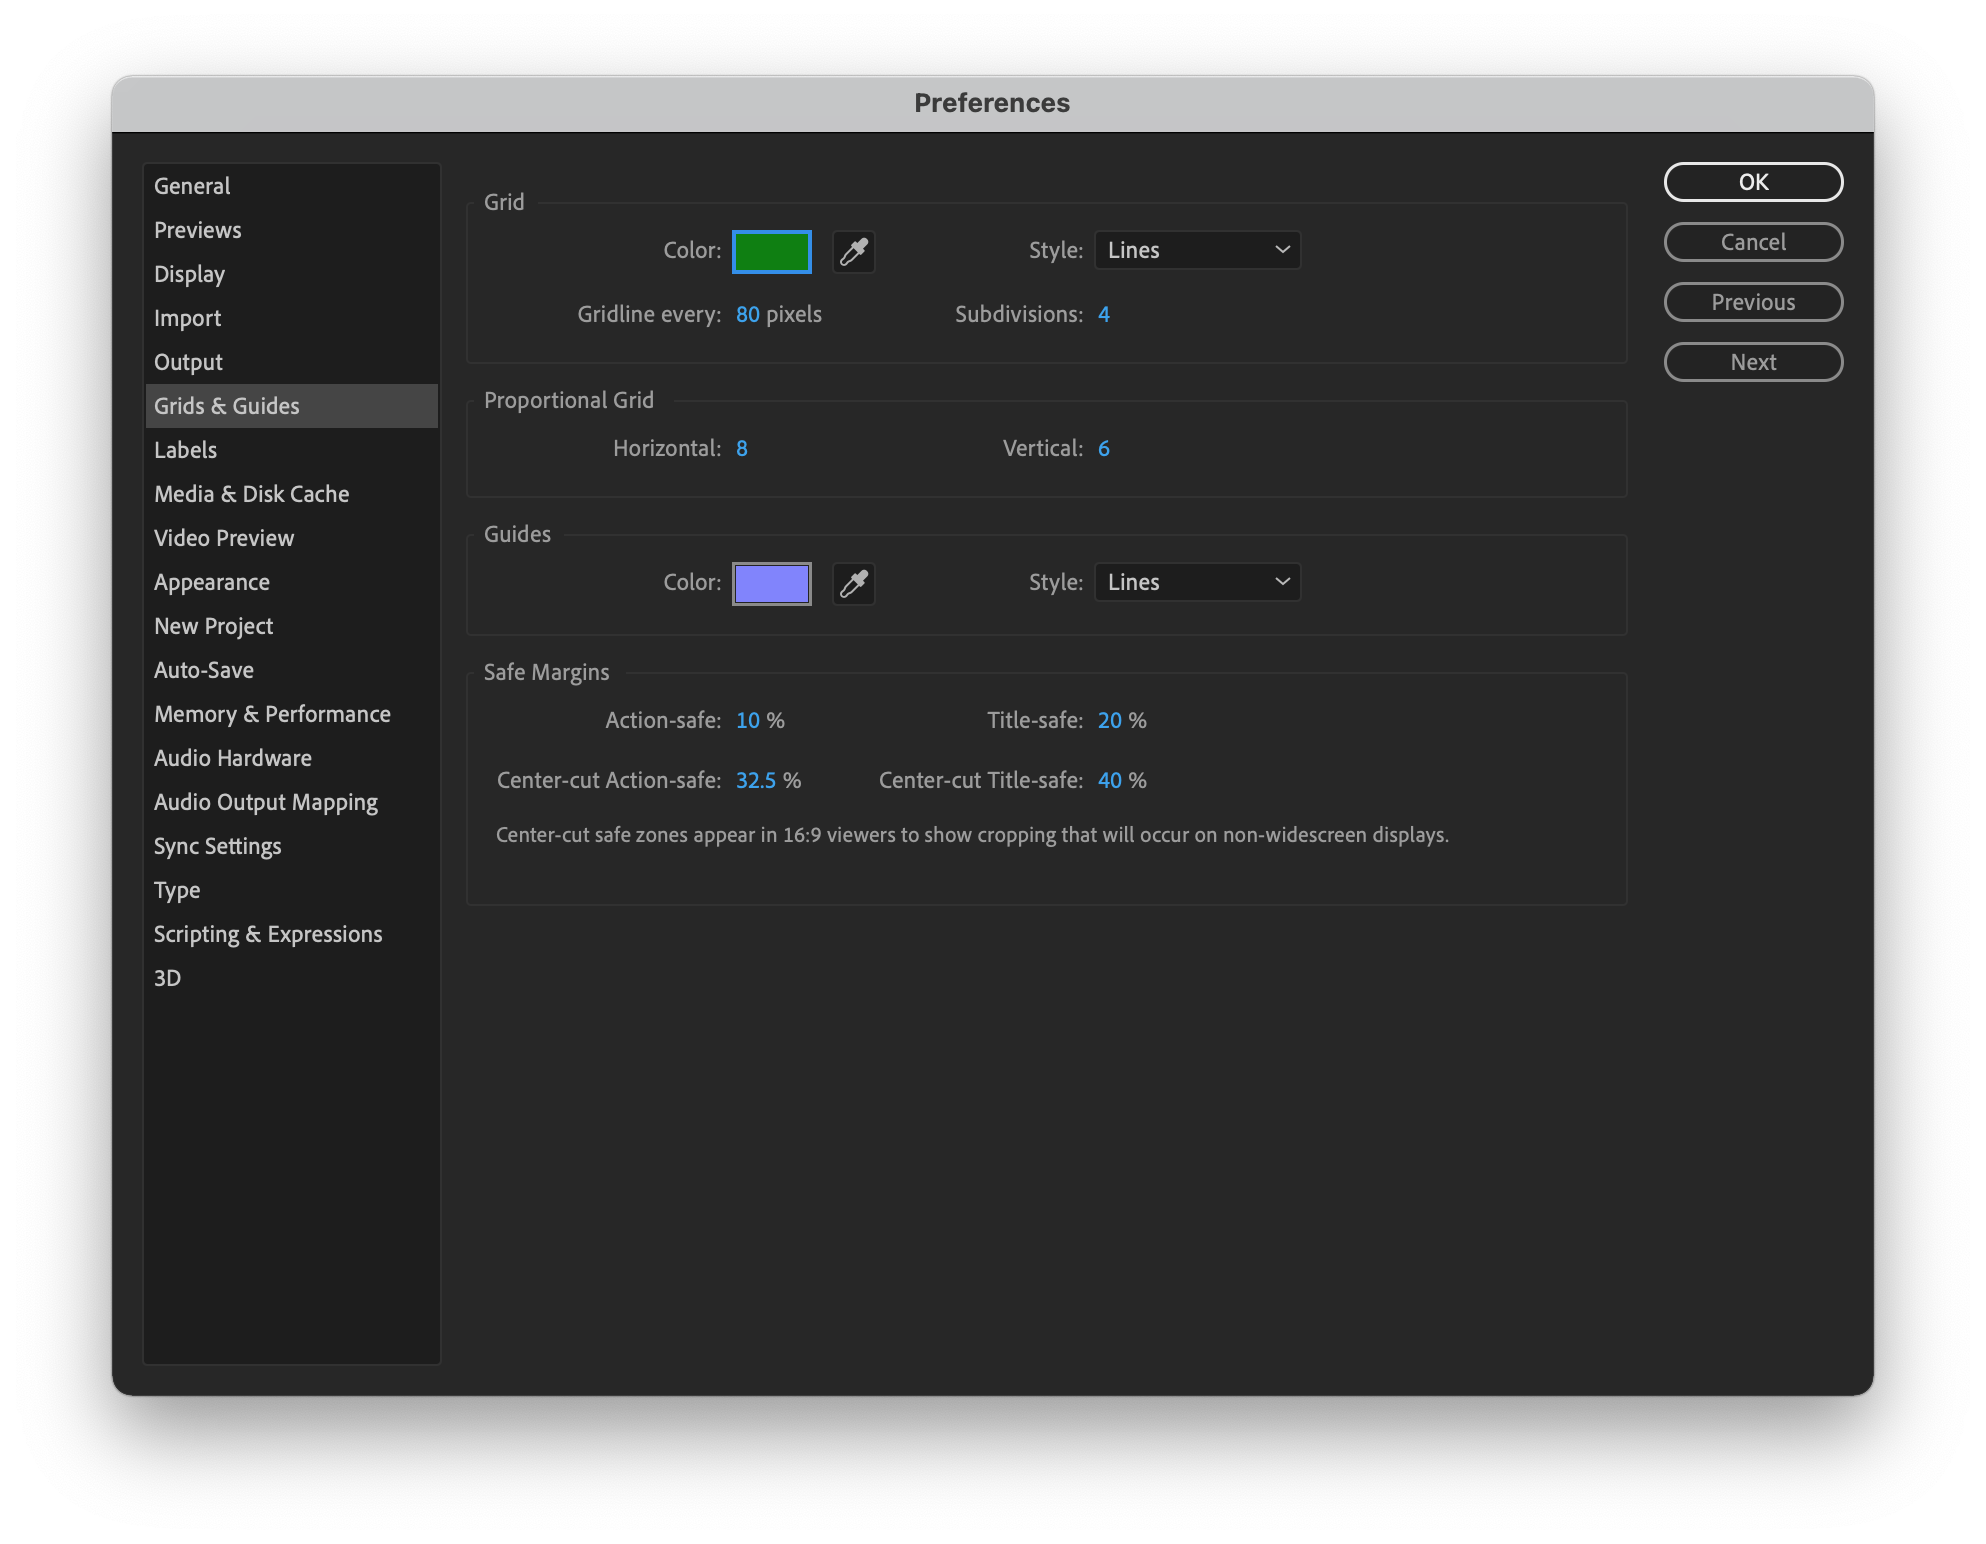This screenshot has height=1544, width=1986.
Task: Open Sync Settings preferences
Action: tap(292, 846)
